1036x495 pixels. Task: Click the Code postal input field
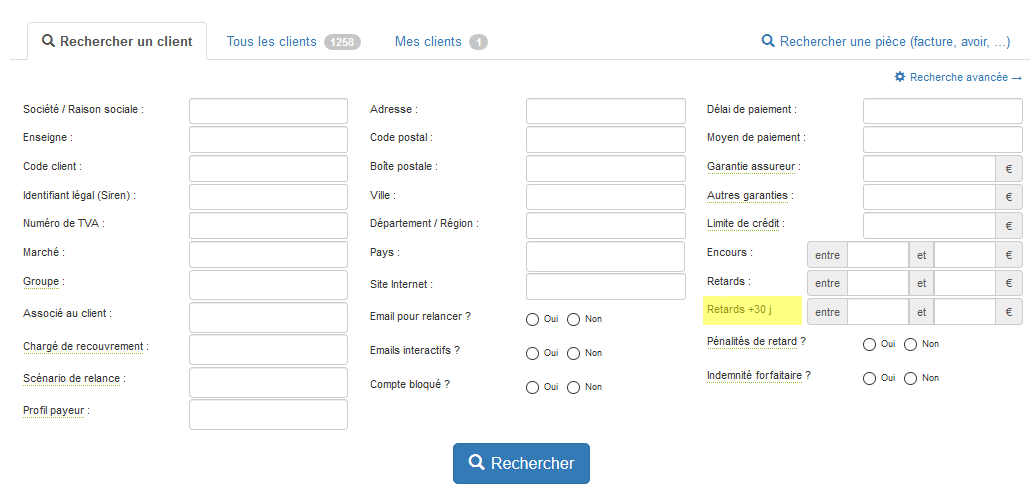(x=605, y=140)
